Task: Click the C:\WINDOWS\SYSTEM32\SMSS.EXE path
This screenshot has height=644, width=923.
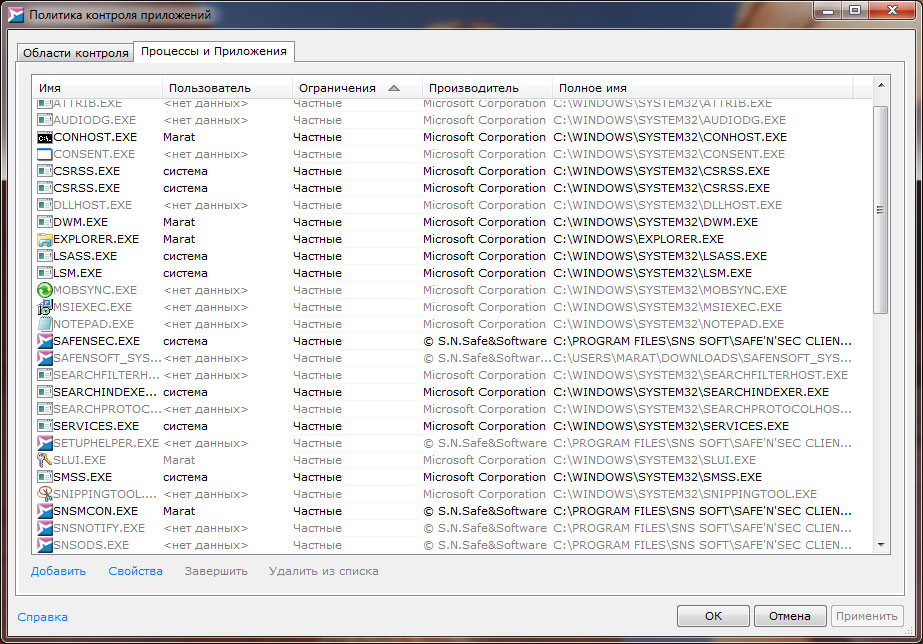Action: click(658, 477)
